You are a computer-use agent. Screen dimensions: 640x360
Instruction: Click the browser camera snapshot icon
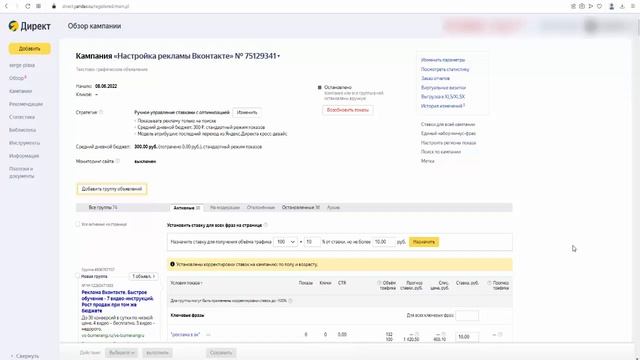[x=582, y=6]
